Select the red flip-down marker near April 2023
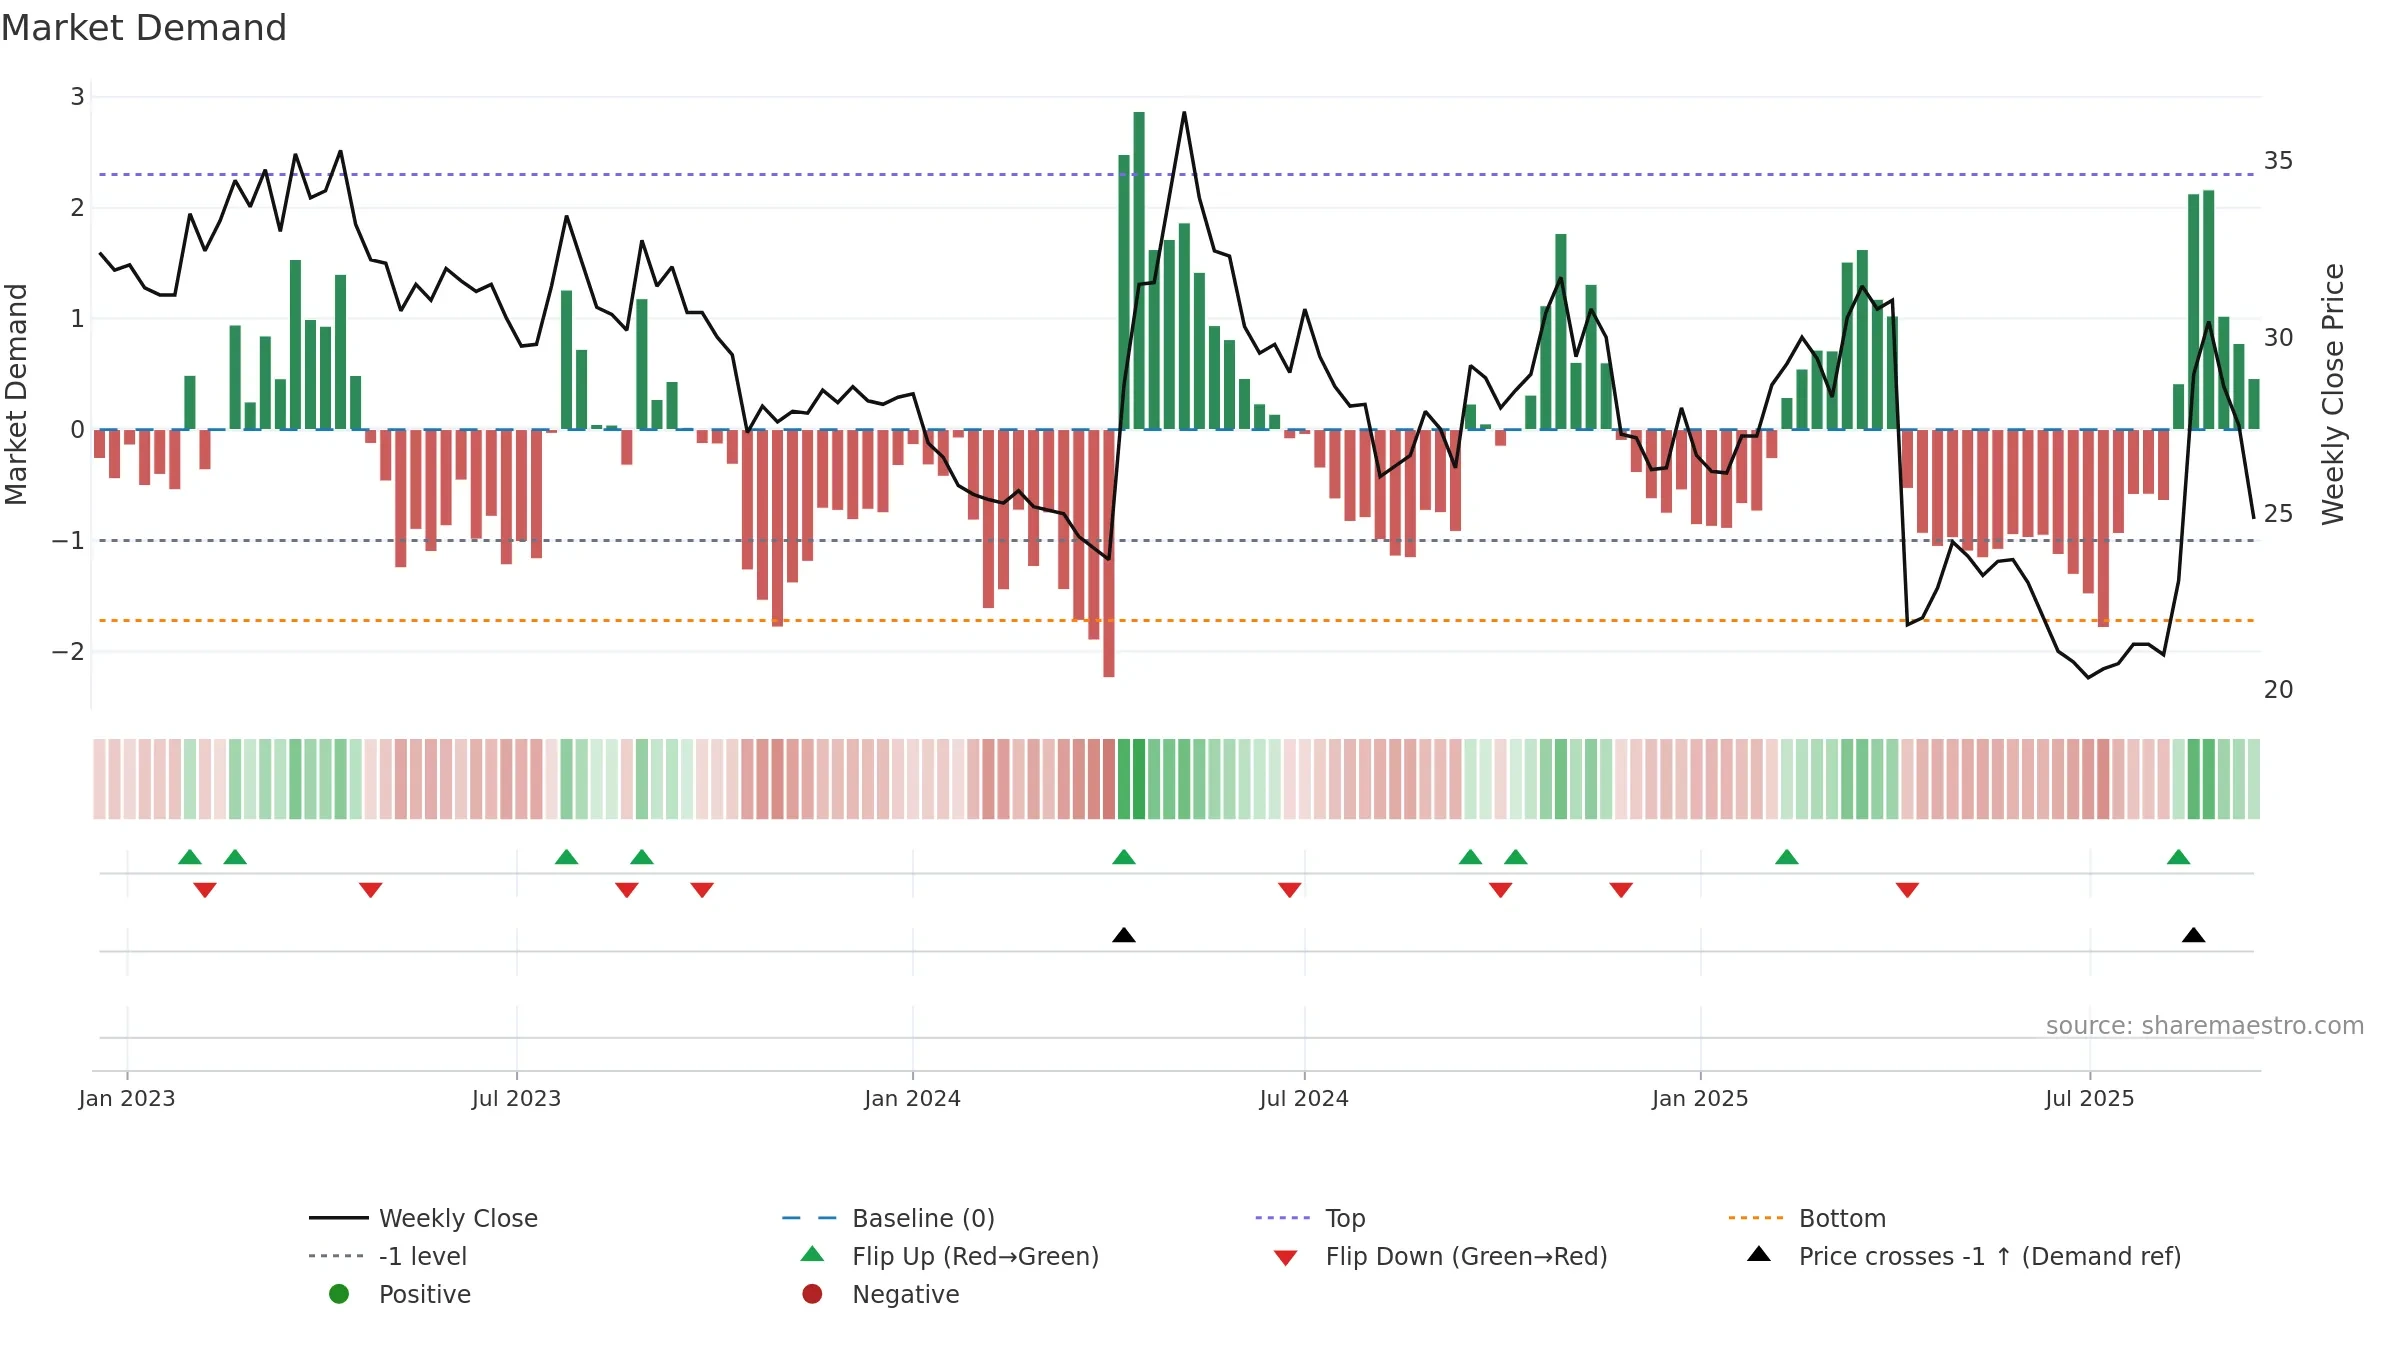 371,890
